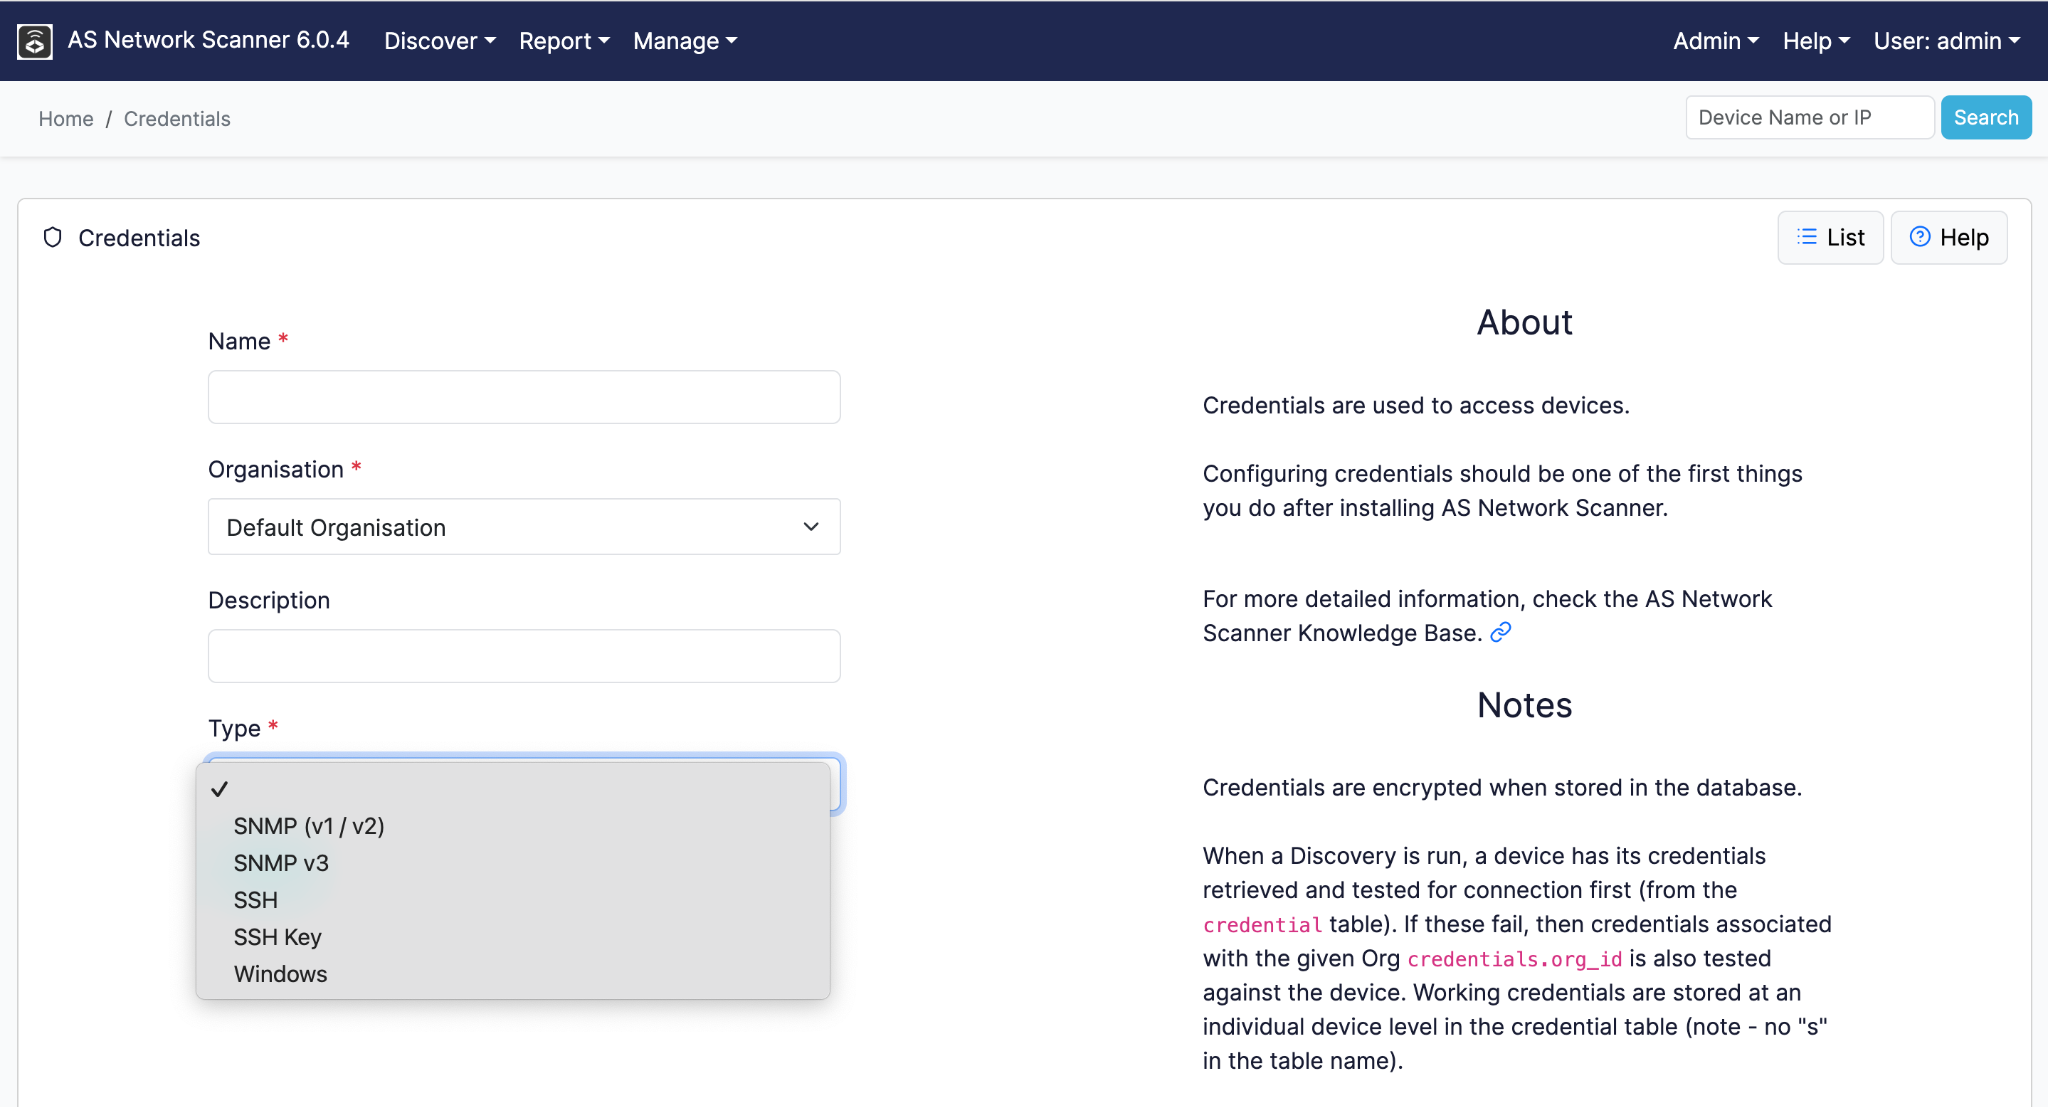Viewport: 2048px width, 1107px height.
Task: Click the Description field label
Action: pos(269,600)
